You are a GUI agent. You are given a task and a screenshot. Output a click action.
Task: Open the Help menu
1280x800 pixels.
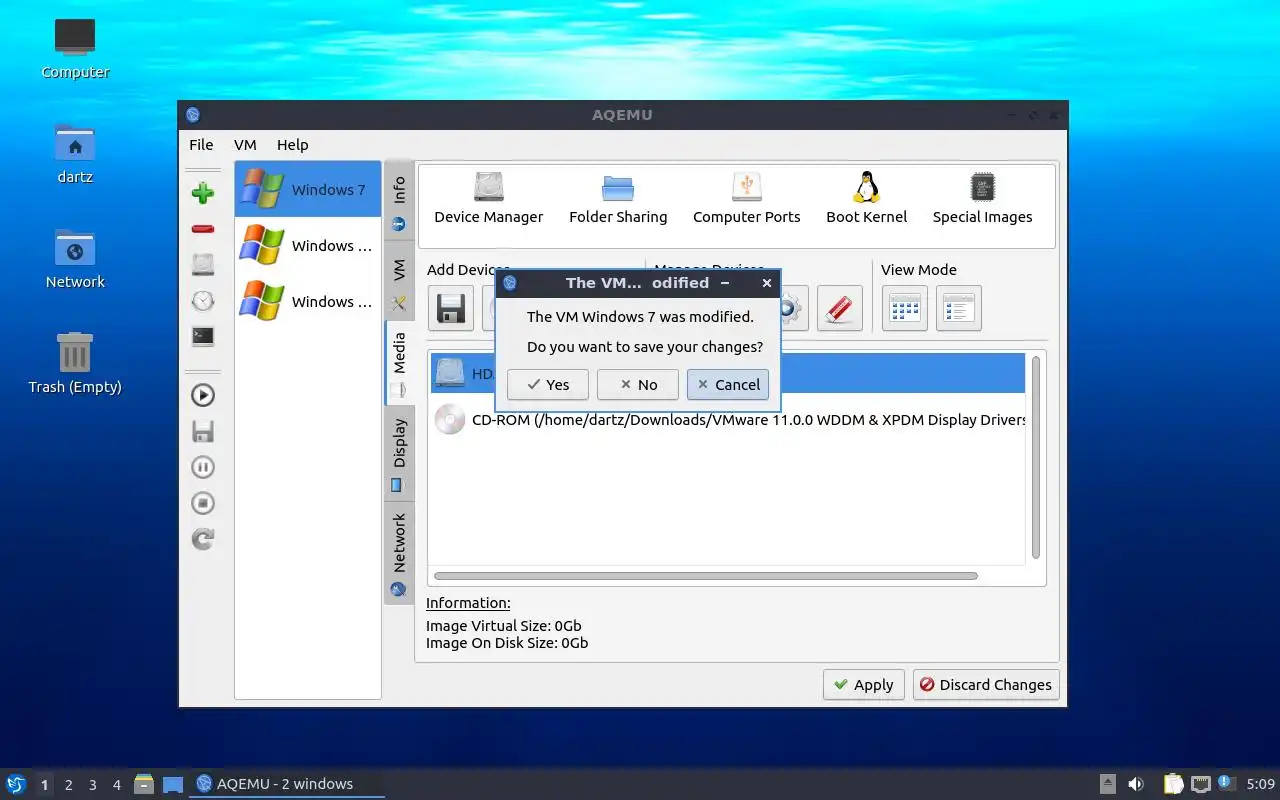293,145
